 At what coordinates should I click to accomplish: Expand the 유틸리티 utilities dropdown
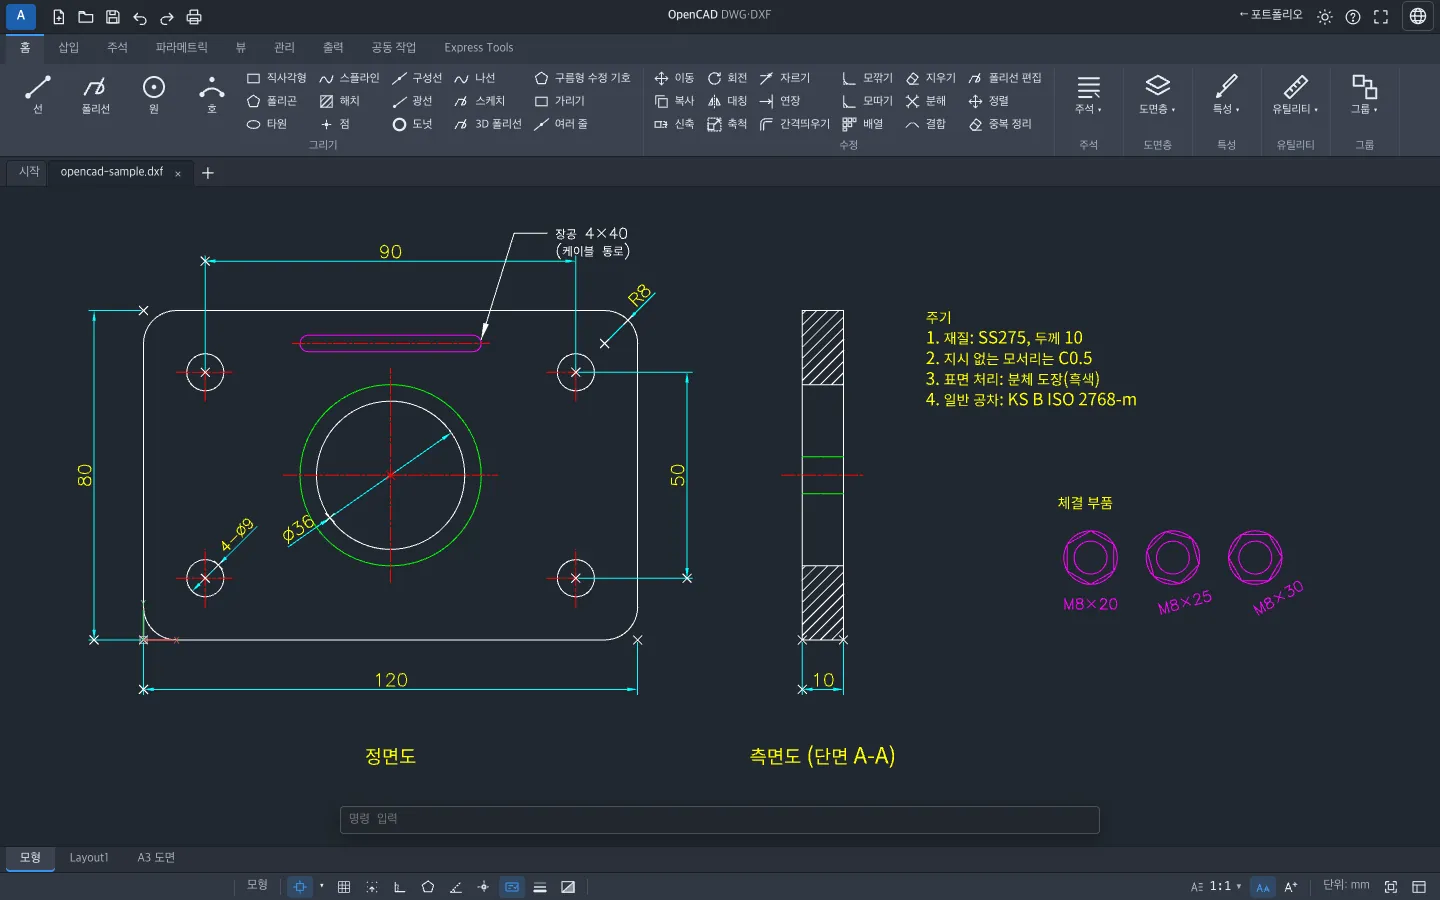tap(1296, 96)
